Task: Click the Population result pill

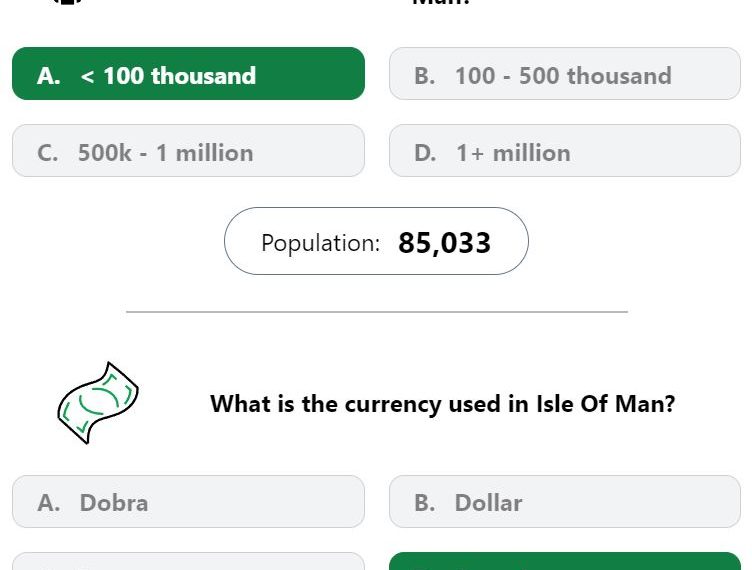Action: tap(376, 241)
